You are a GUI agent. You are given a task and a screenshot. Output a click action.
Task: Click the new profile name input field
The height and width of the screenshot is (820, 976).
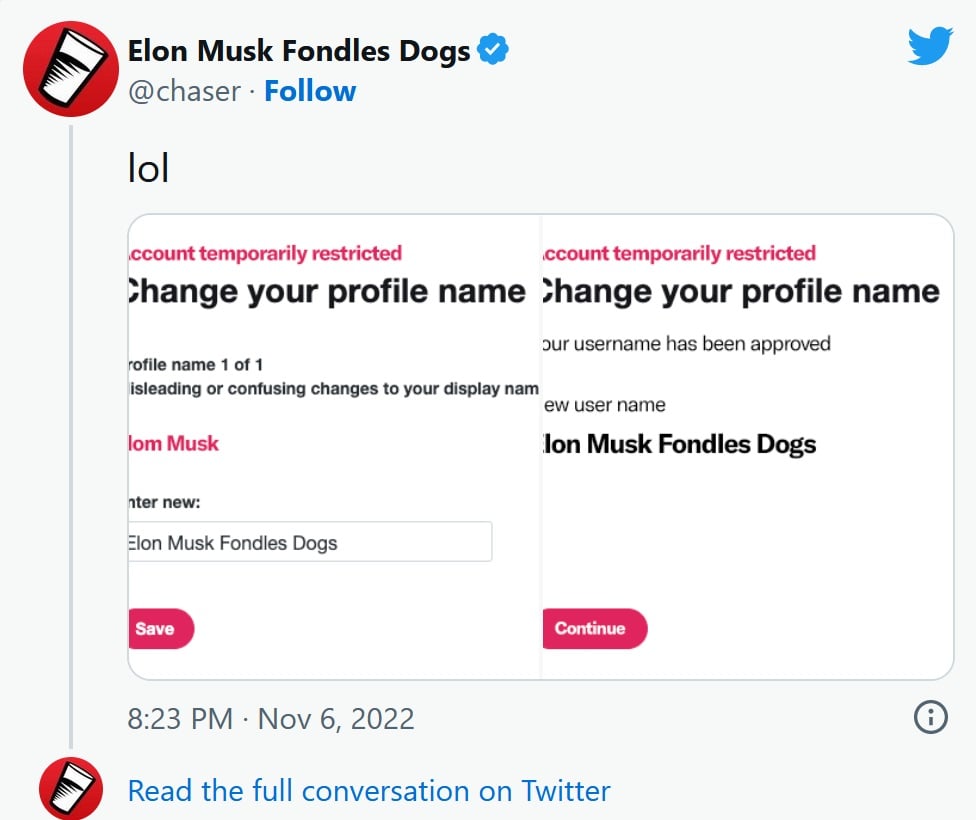coord(310,542)
